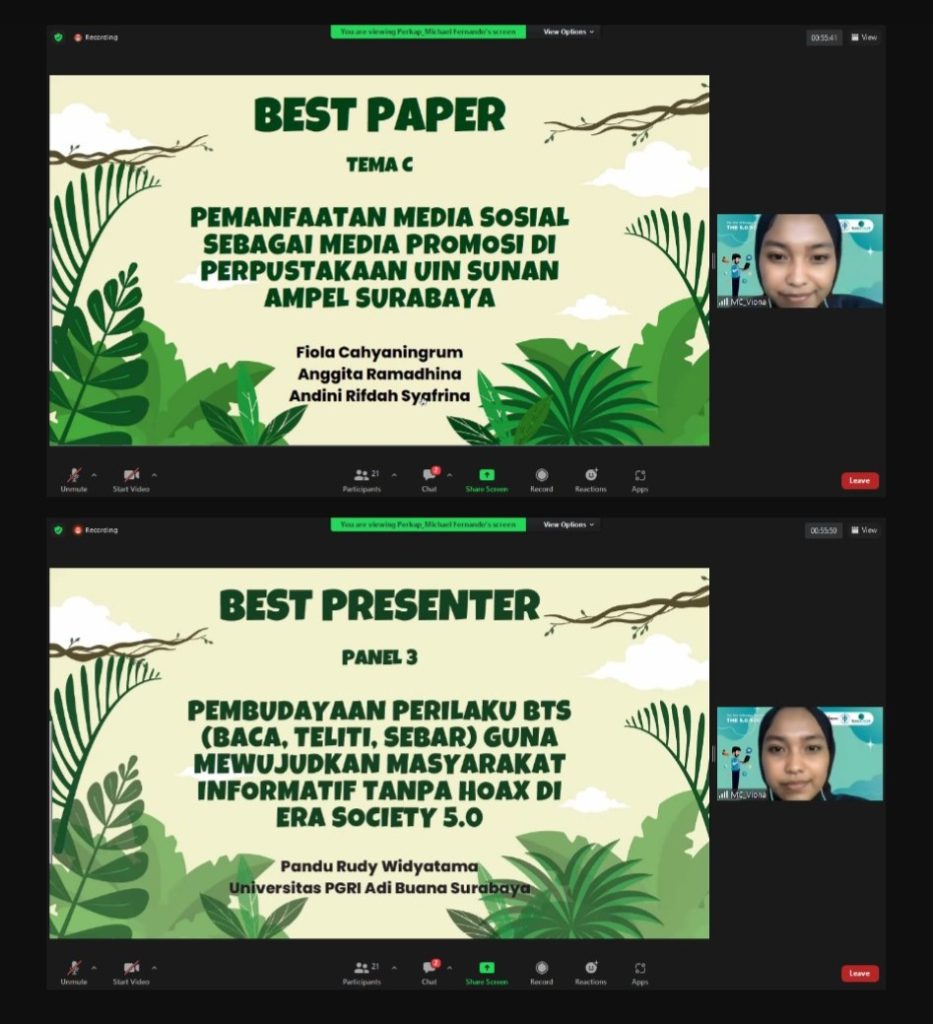This screenshot has height=1024, width=933.
Task: Click Universitas PGRI Adi Buana Surabaya text
Action: (379, 888)
